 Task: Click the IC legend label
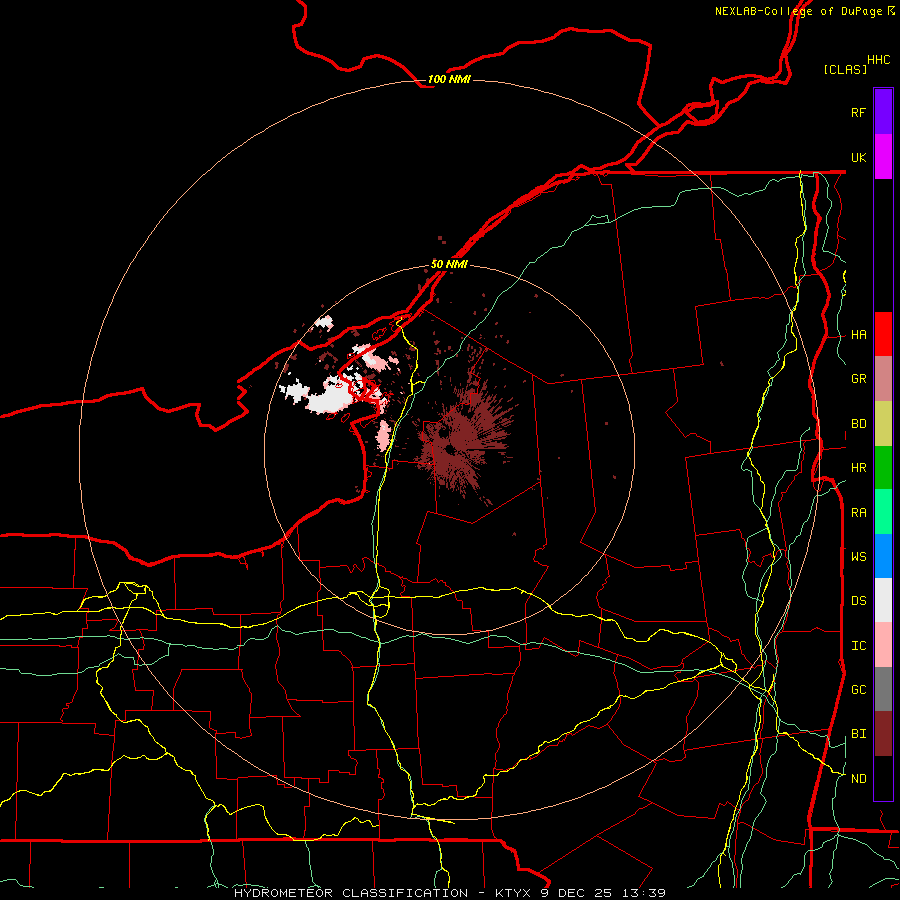click(x=859, y=646)
